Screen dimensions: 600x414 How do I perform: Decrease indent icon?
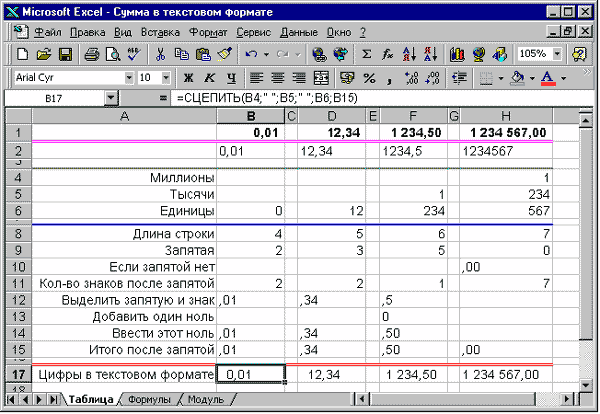[x=459, y=78]
